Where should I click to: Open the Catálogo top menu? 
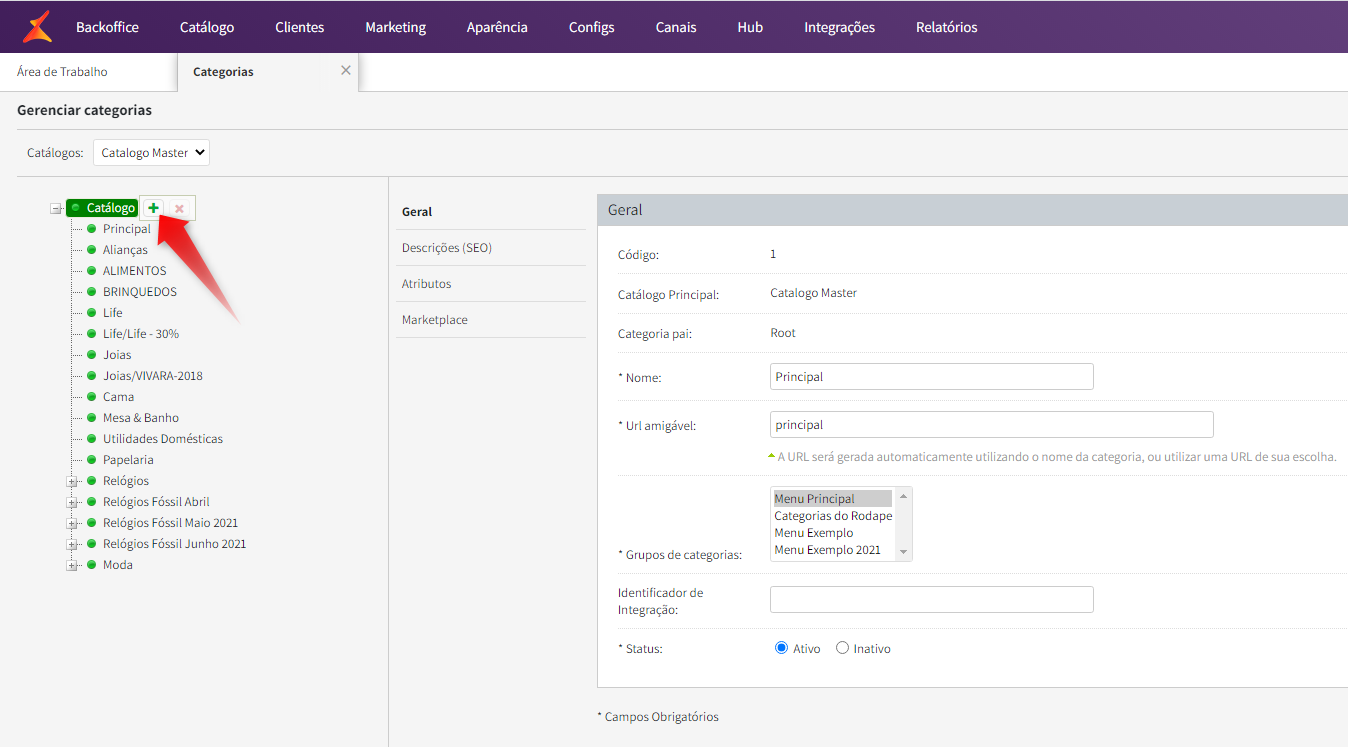207,27
